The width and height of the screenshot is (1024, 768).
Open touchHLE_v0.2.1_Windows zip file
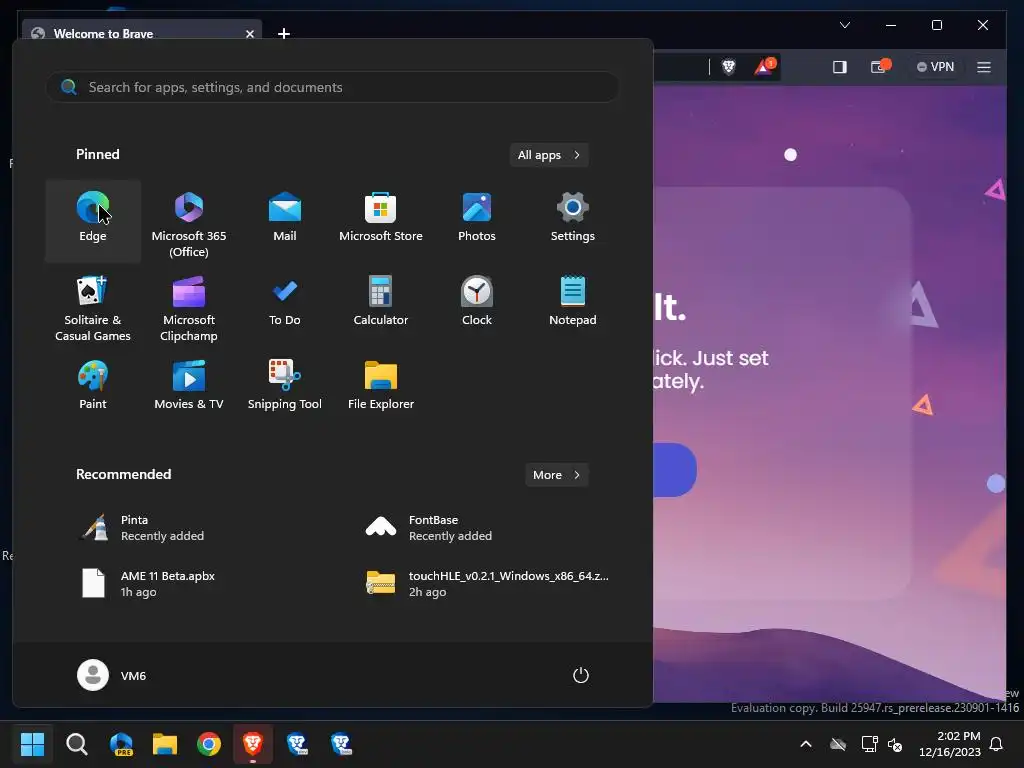click(x=477, y=583)
